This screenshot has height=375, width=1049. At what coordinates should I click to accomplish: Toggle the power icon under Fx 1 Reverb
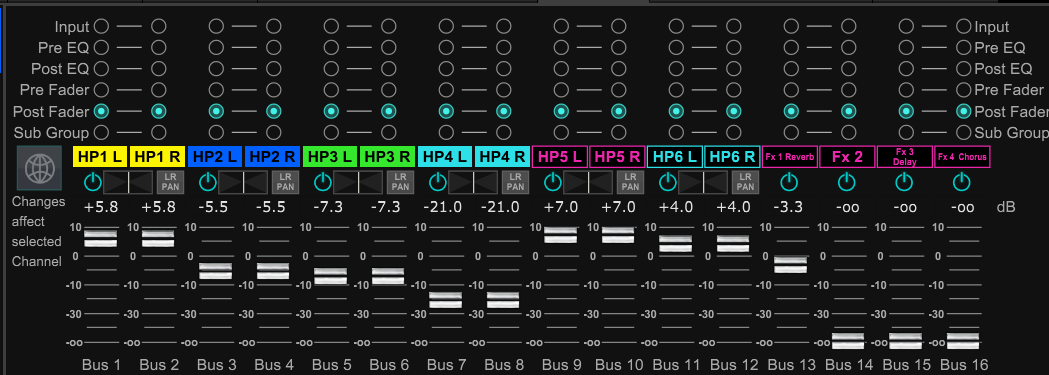[789, 181]
